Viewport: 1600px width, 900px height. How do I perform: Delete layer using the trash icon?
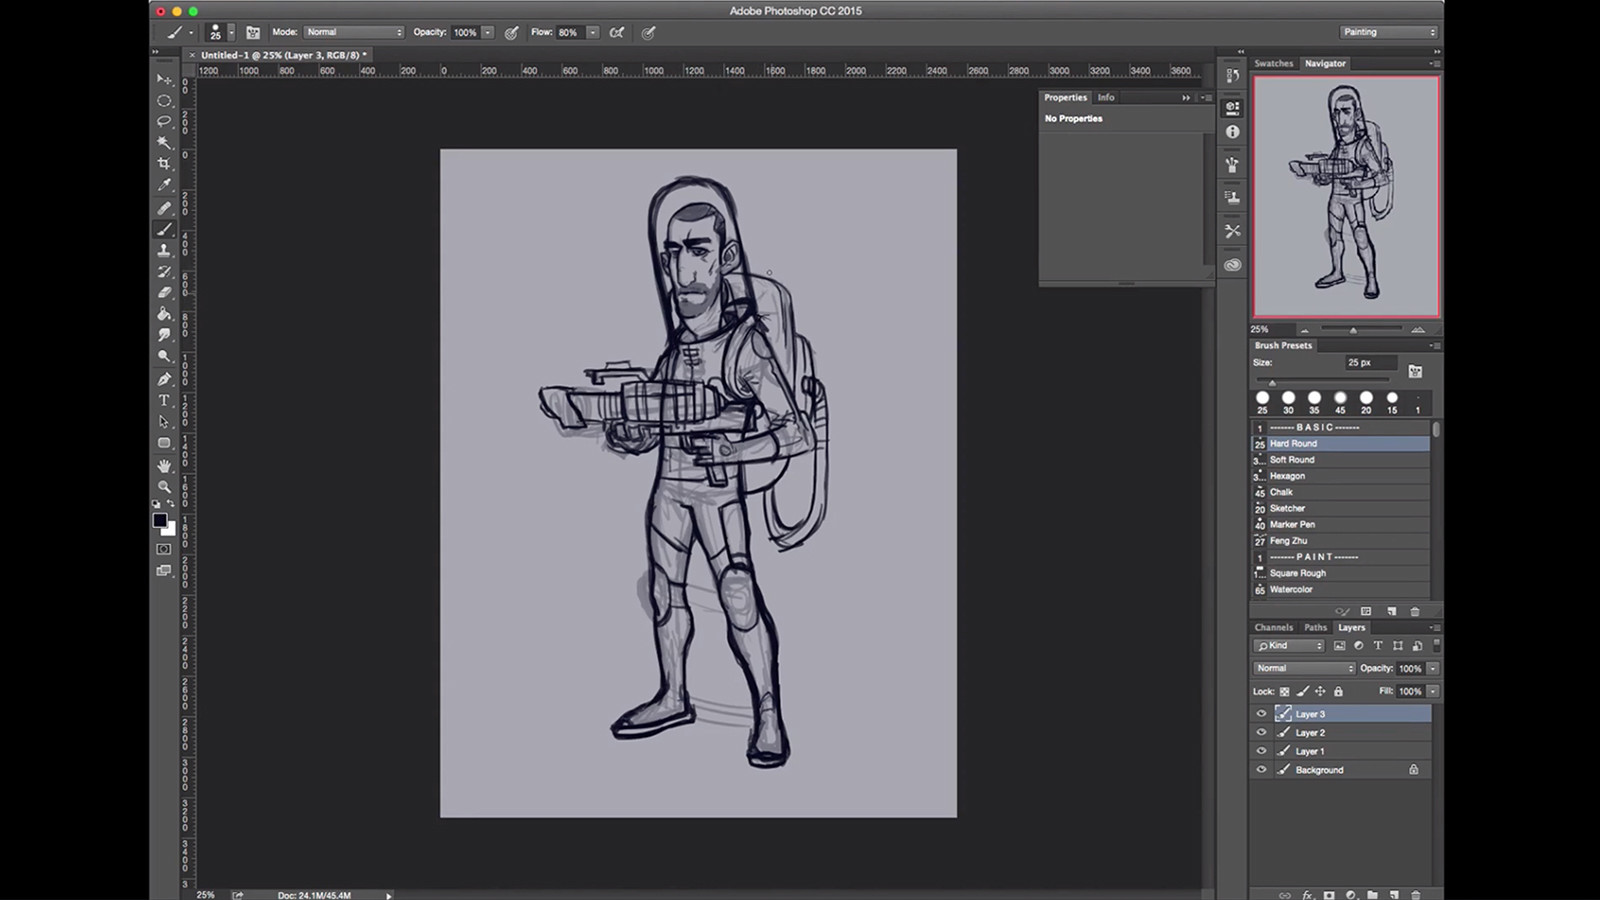(1414, 894)
